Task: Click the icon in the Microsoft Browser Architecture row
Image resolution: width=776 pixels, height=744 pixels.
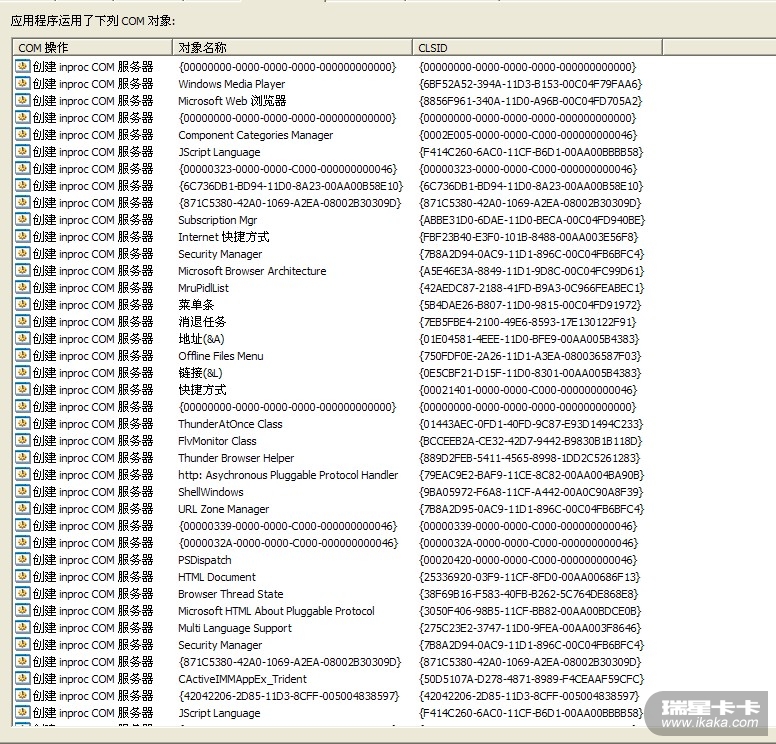Action: click(23, 270)
